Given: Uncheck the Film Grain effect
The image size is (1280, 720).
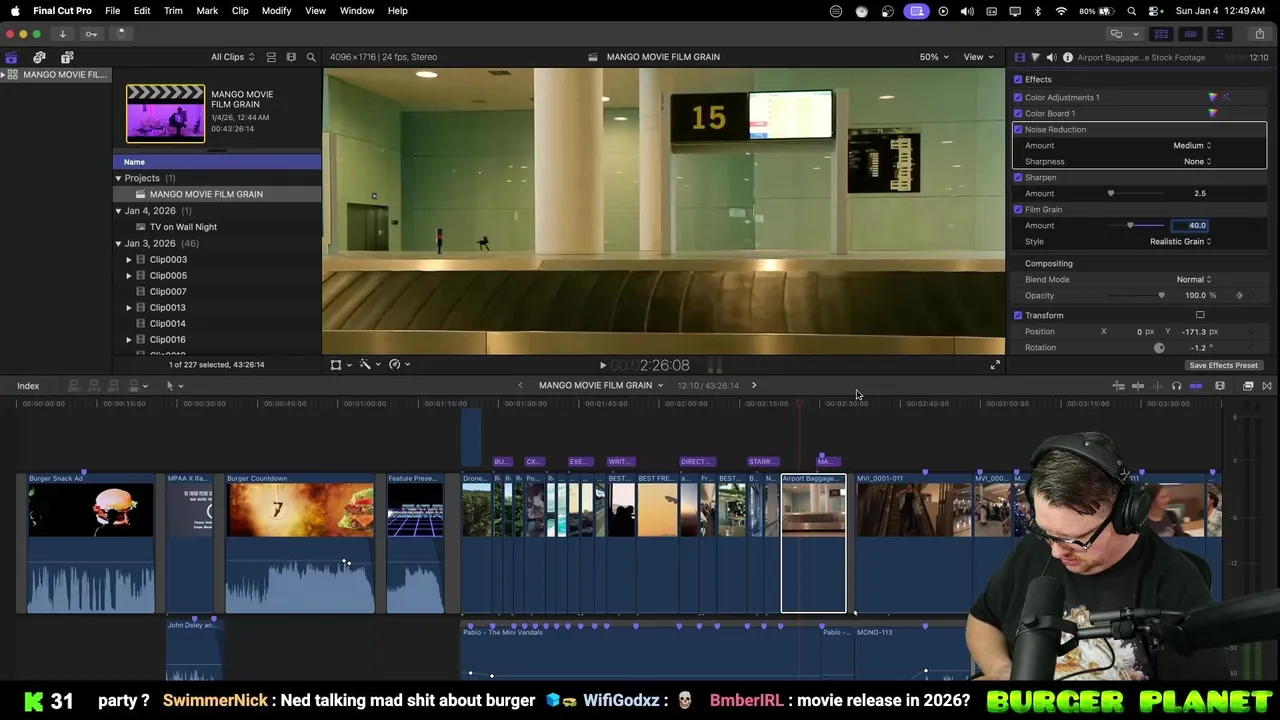Looking at the screenshot, I should (1018, 210).
